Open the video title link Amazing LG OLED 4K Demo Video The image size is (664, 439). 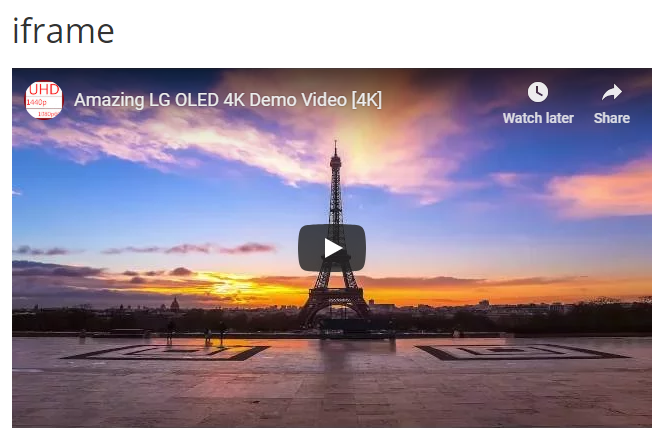point(228,100)
